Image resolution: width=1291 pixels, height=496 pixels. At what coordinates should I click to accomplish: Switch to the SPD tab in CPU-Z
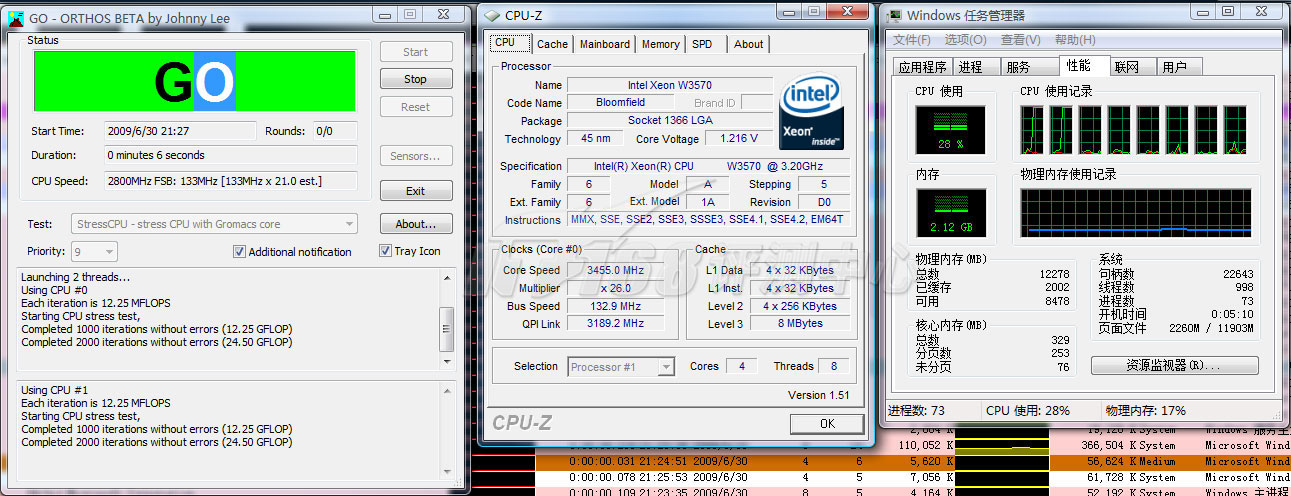[x=703, y=44]
